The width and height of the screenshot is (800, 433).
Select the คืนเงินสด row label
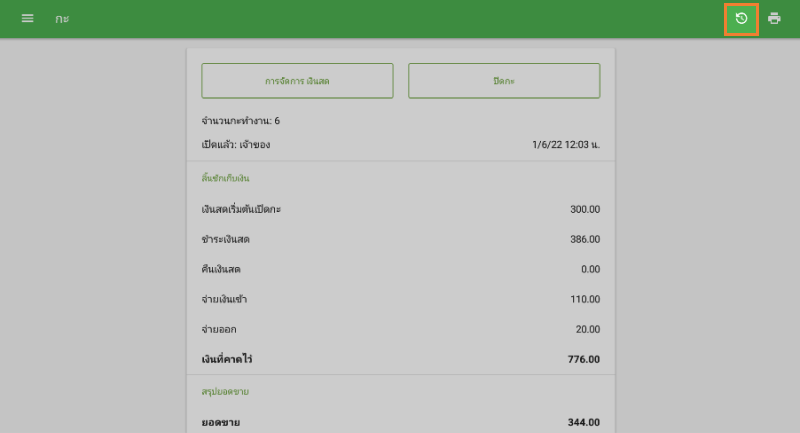[221, 269]
